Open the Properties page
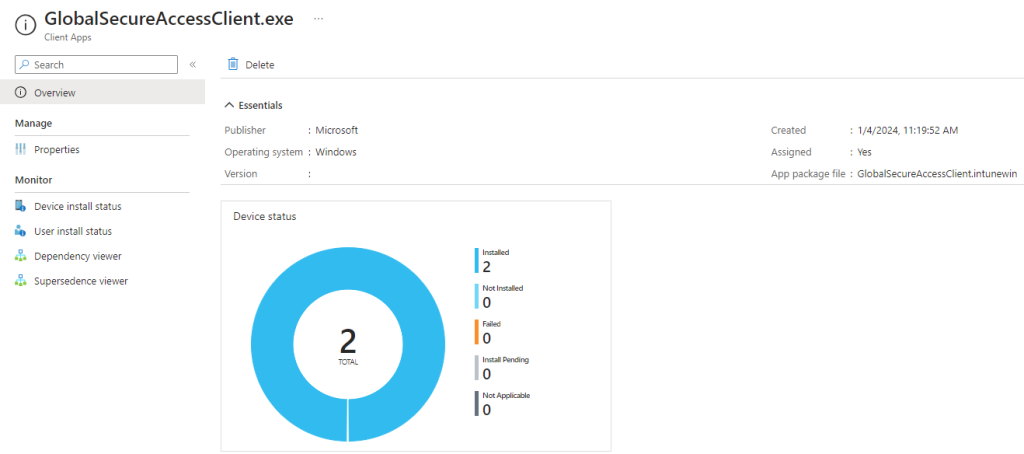Screen dimensions: 1024x454 click(x=57, y=150)
